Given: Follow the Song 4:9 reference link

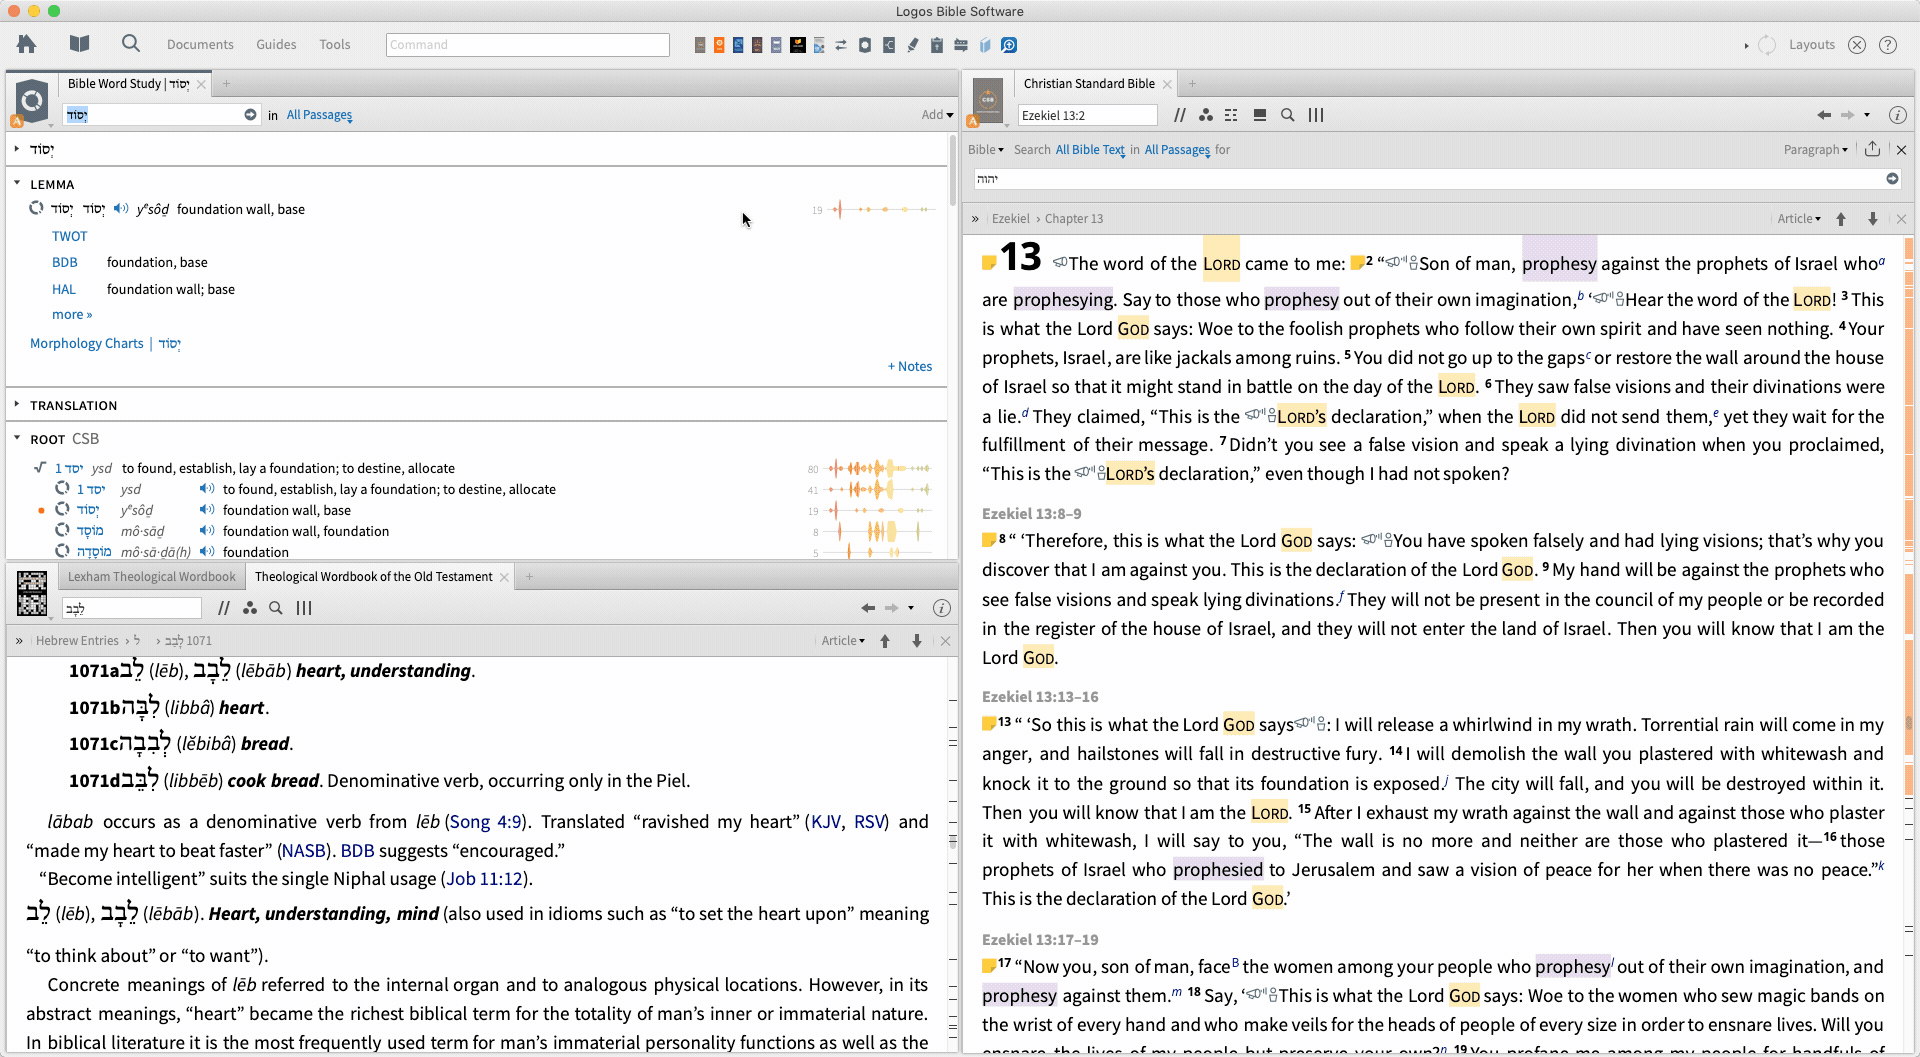Looking at the screenshot, I should pos(486,822).
